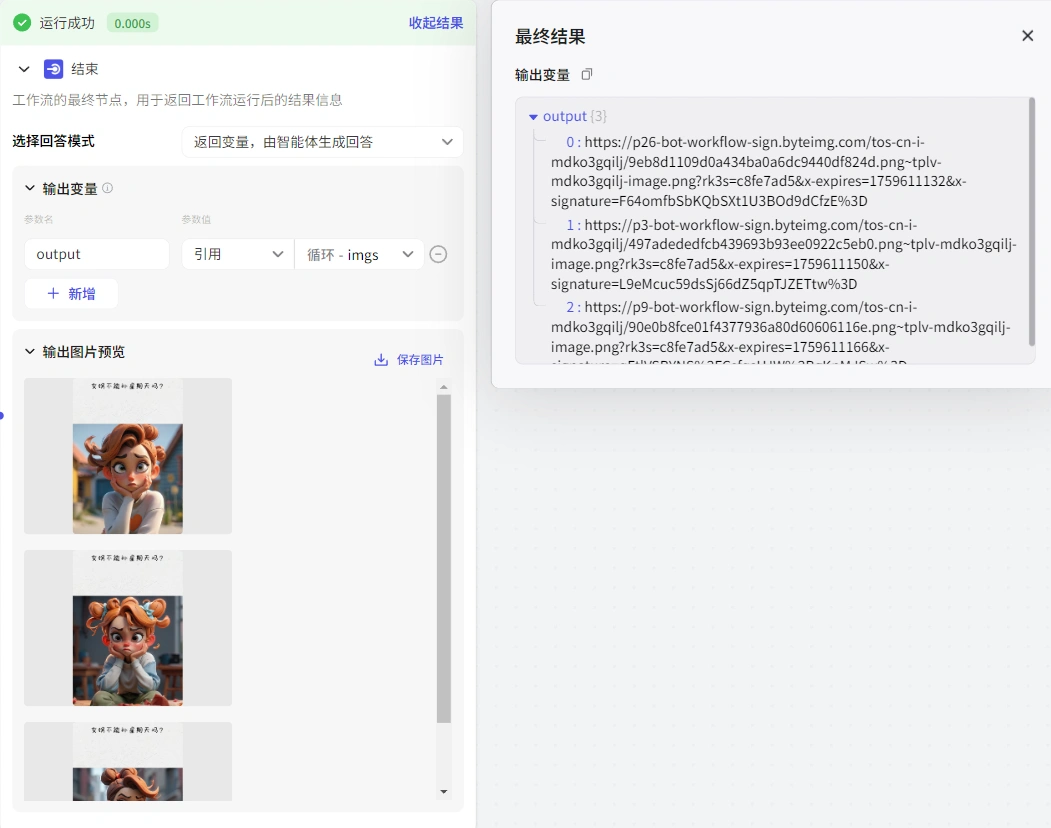The height and width of the screenshot is (828, 1051).
Task: Open the first preview image thumbnail
Action: (128, 456)
